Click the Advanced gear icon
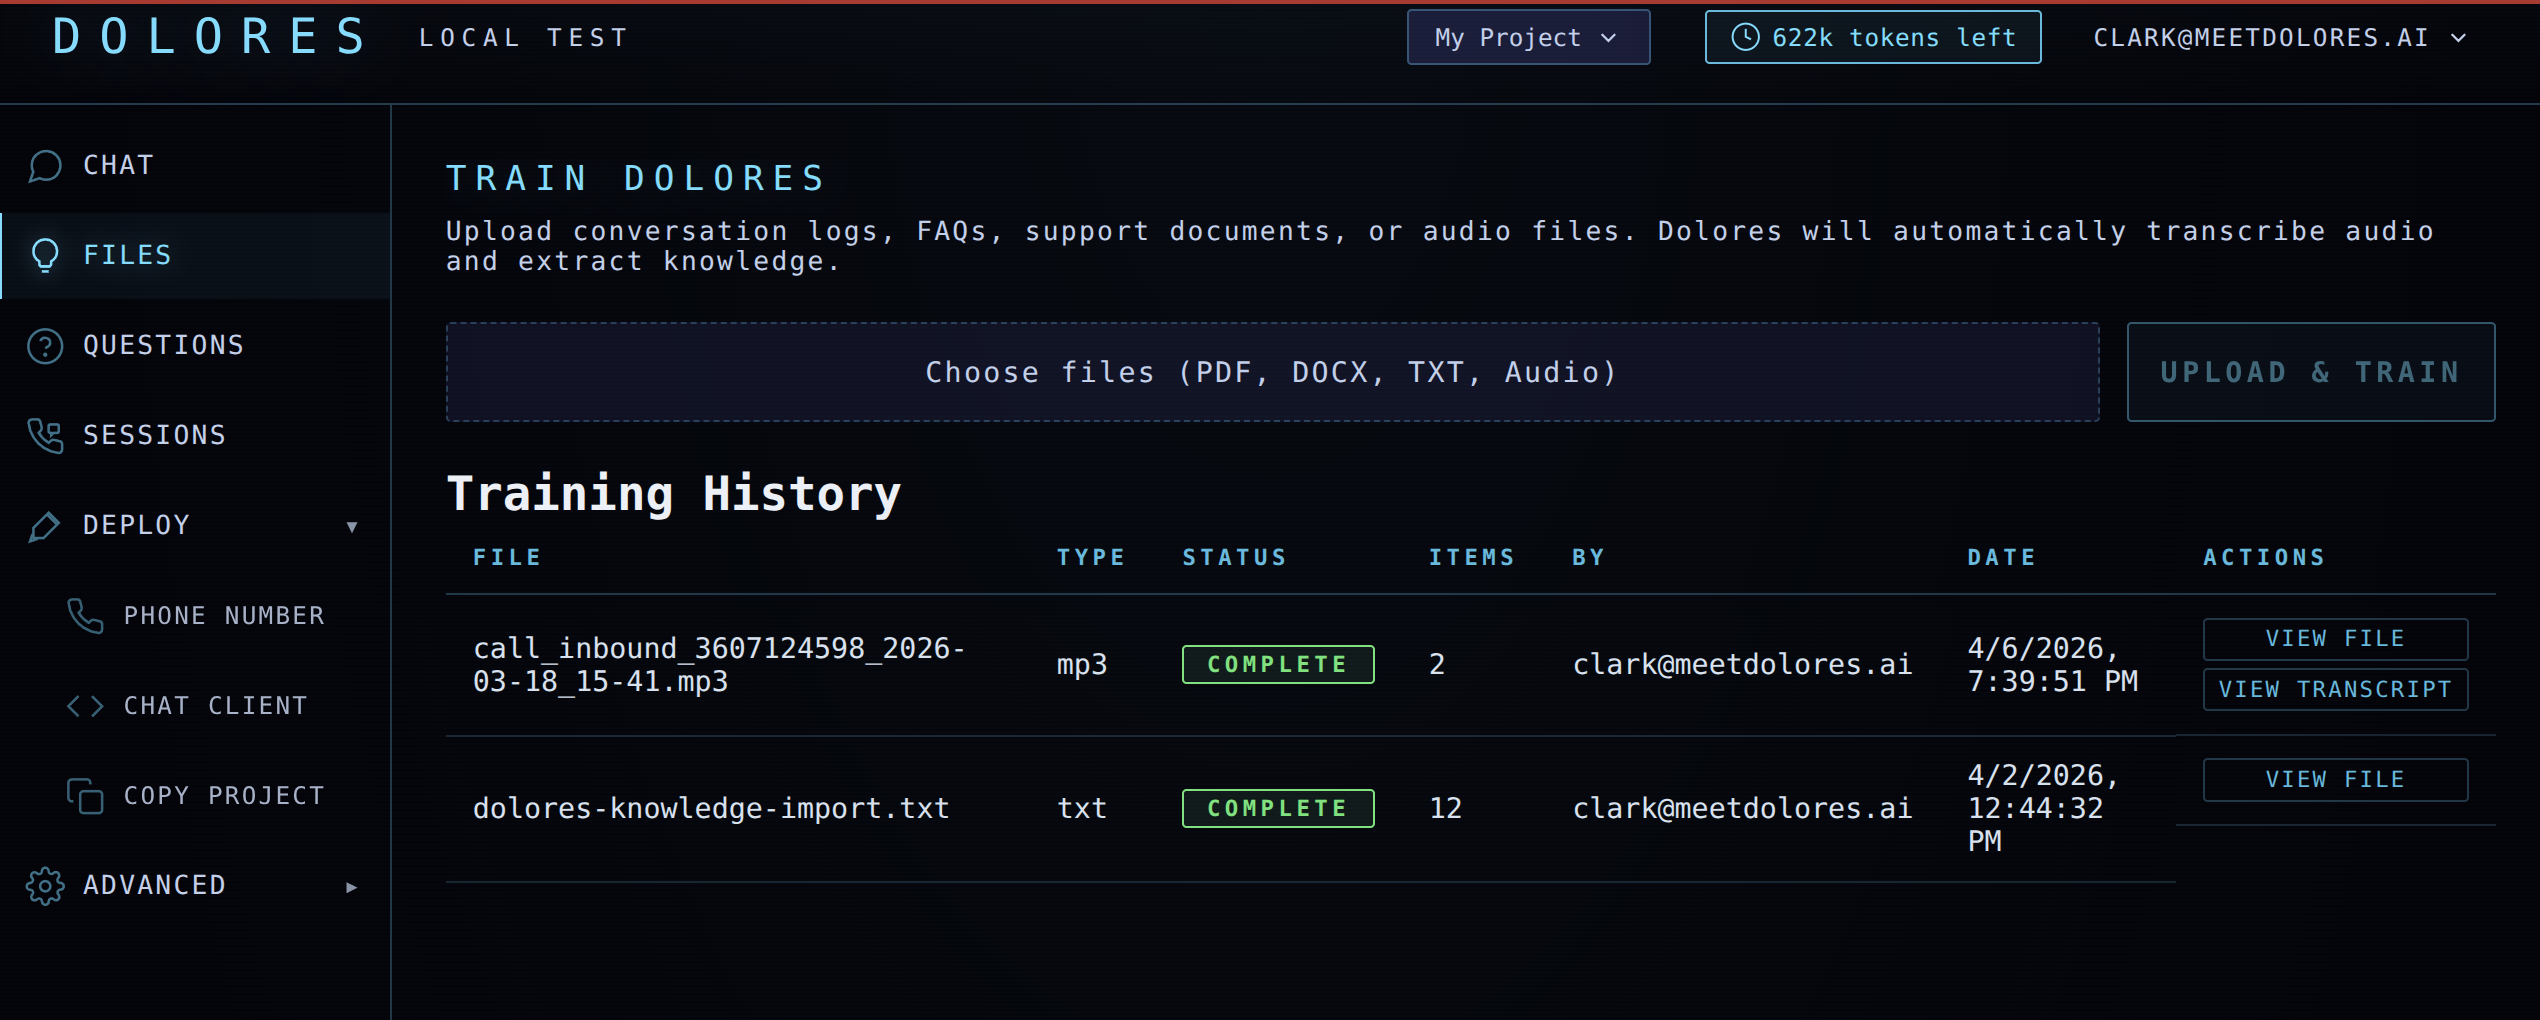The width and height of the screenshot is (2540, 1020). pyautogui.click(x=45, y=886)
